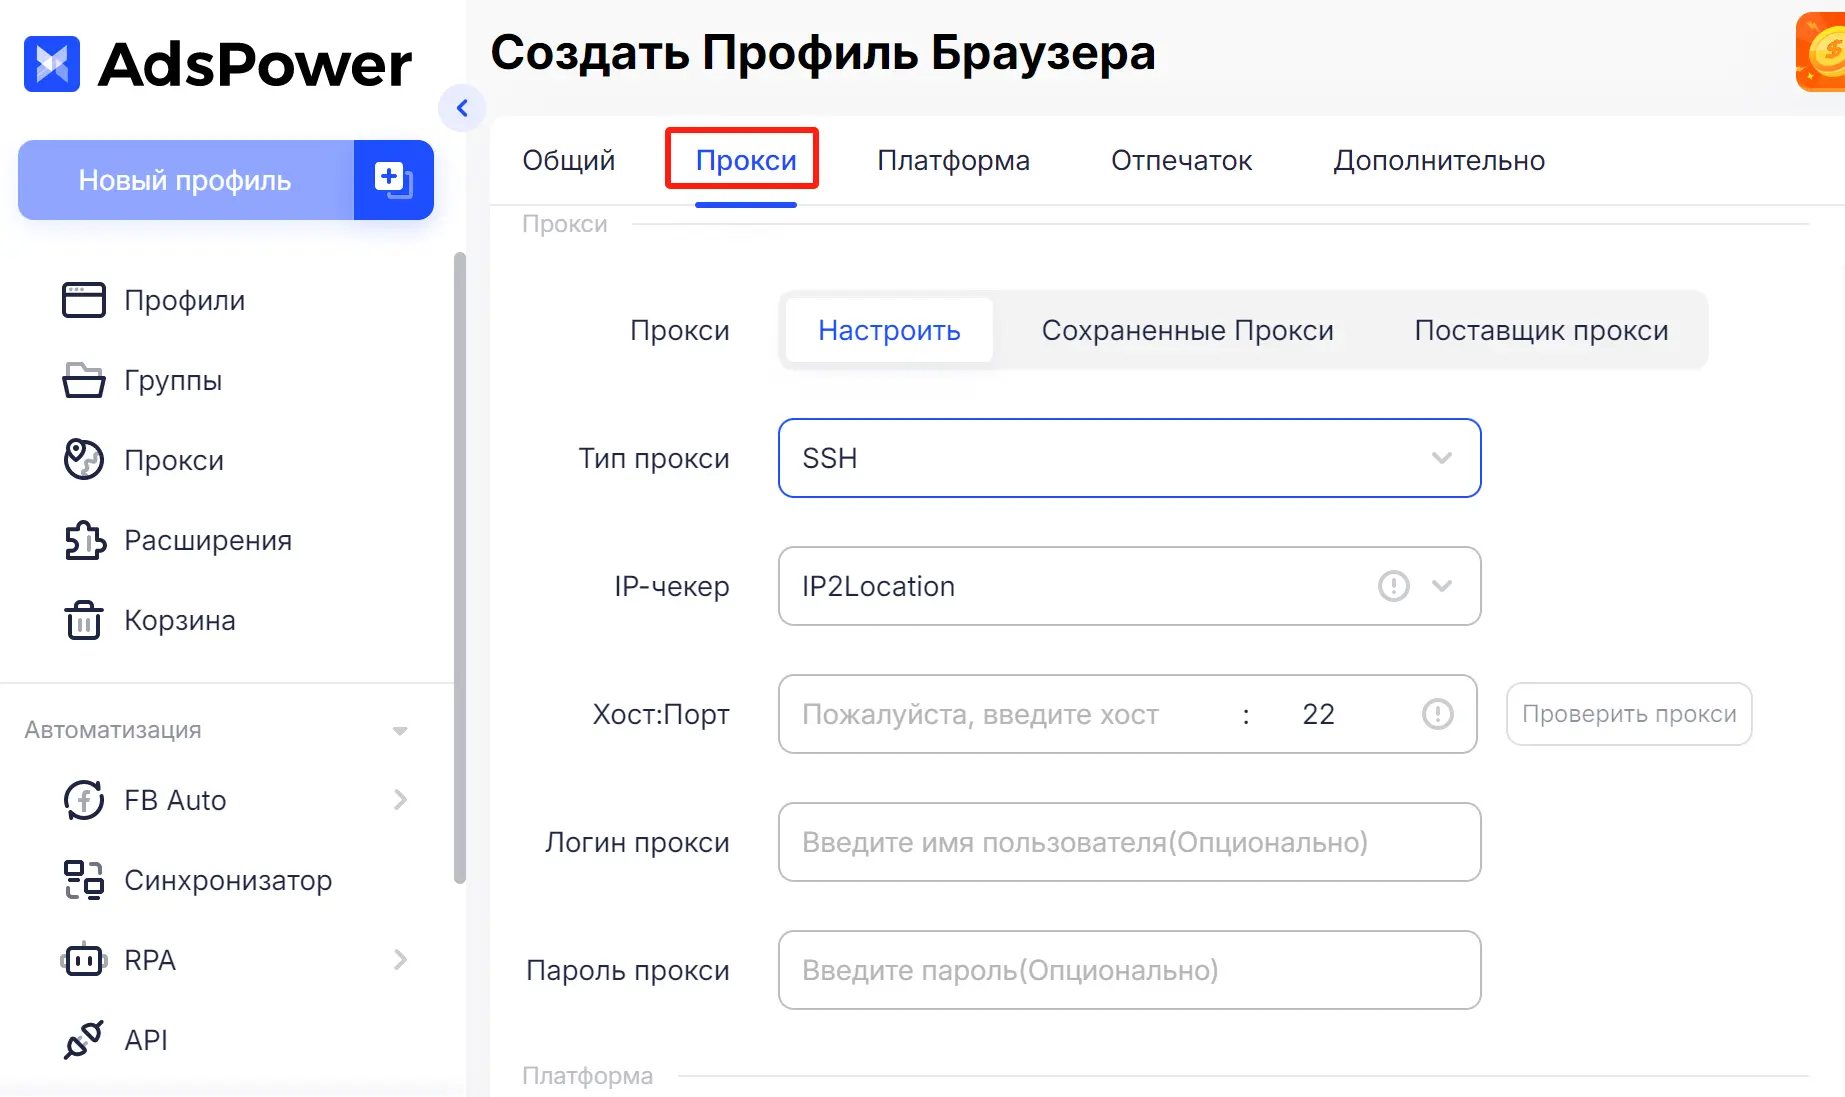Collapse the sidebar with the arrow button
The image size is (1845, 1097).
click(x=462, y=108)
